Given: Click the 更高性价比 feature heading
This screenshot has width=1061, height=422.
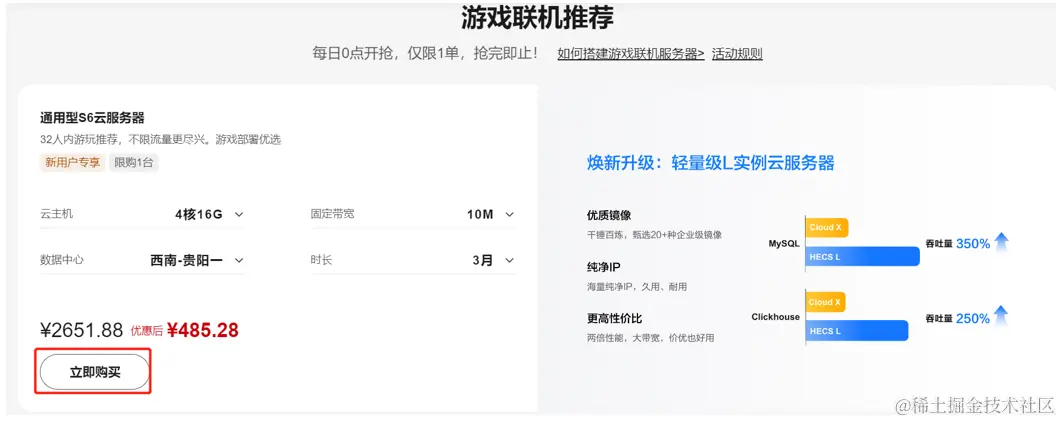Looking at the screenshot, I should pos(614,318).
